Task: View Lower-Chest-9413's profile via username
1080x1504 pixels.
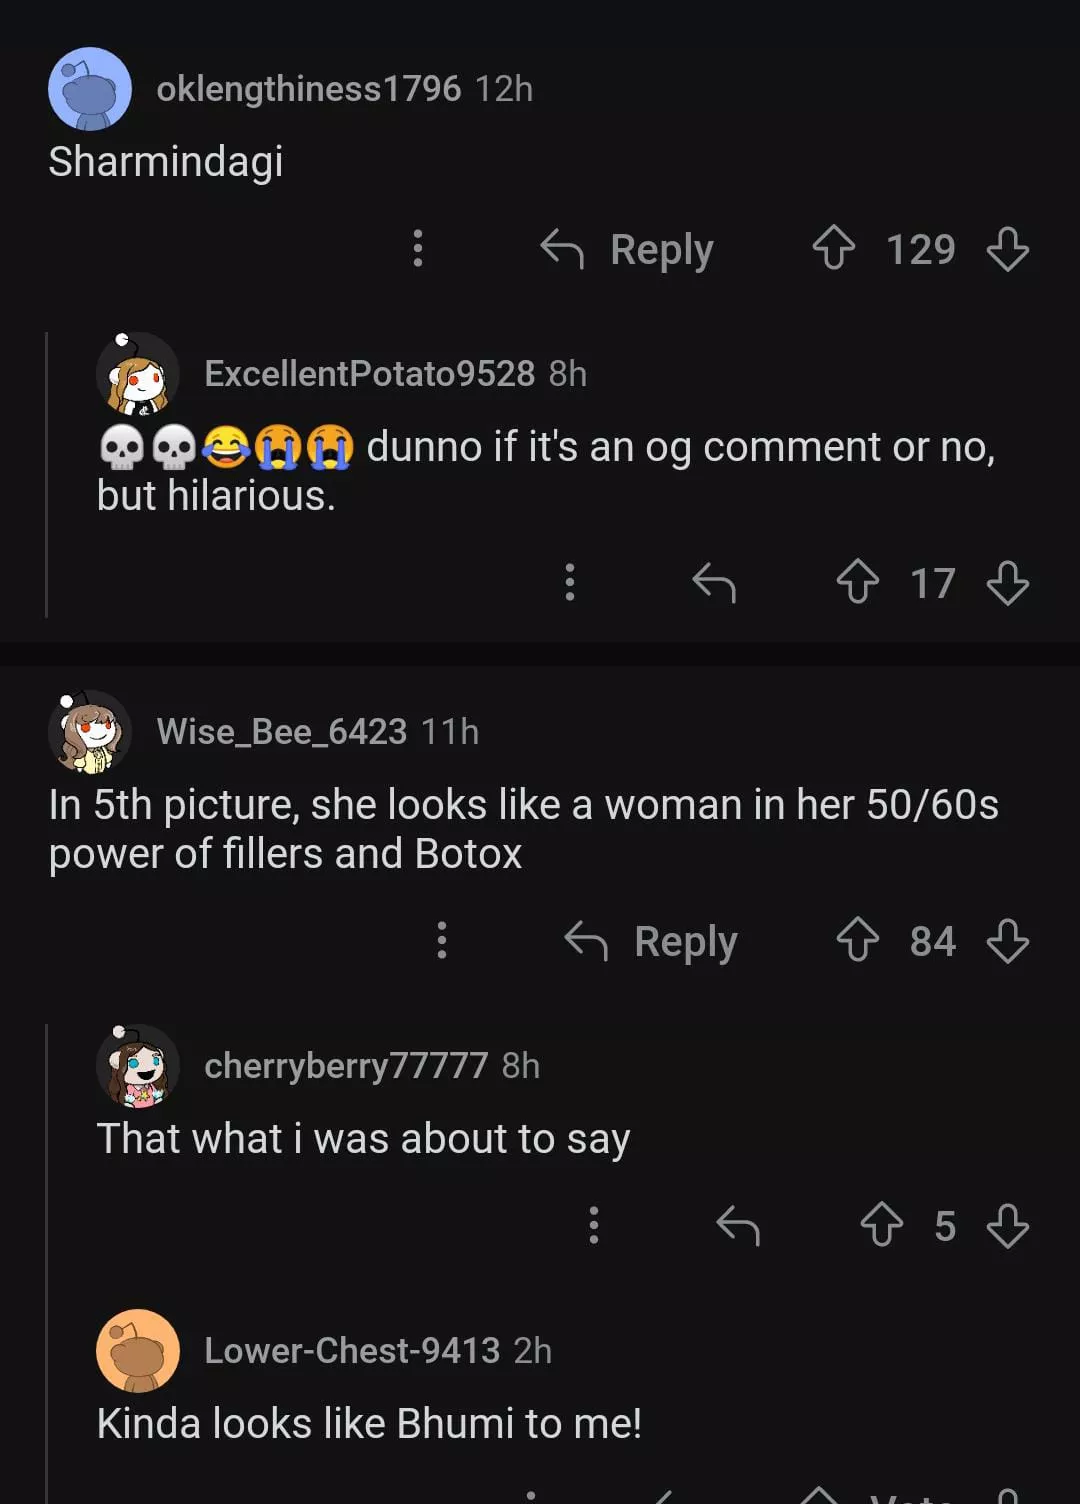Action: pyautogui.click(x=351, y=1351)
